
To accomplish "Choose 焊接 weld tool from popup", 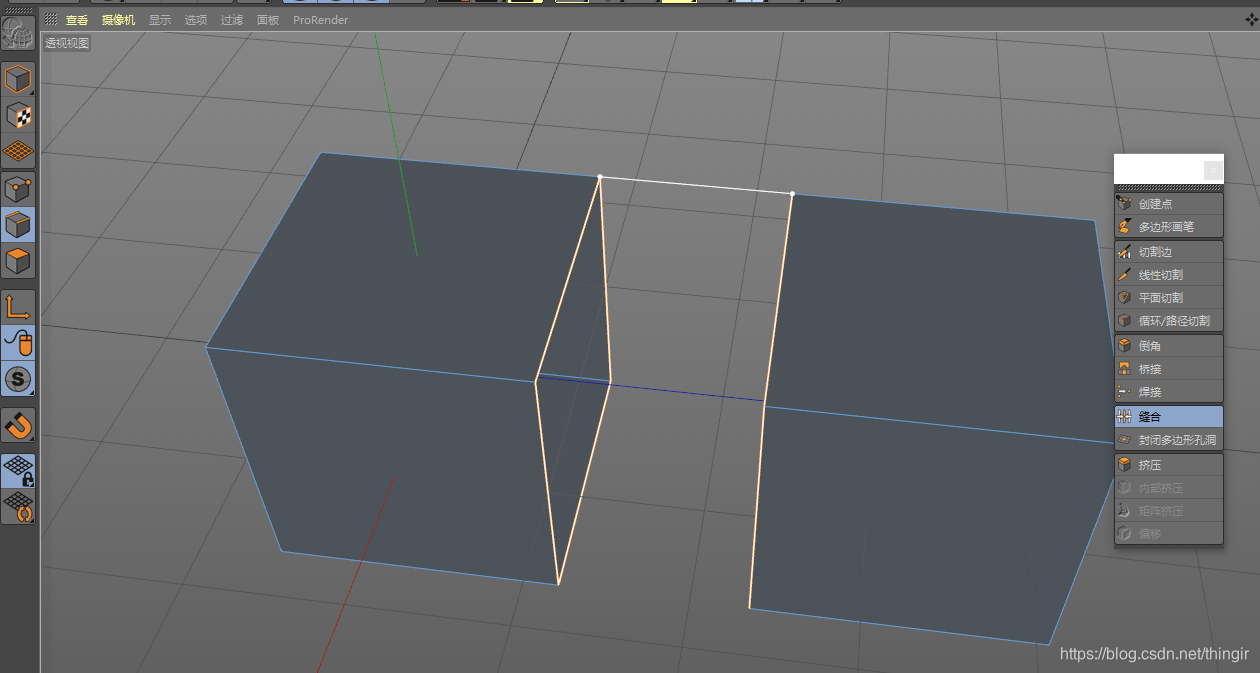I will 1169,392.
